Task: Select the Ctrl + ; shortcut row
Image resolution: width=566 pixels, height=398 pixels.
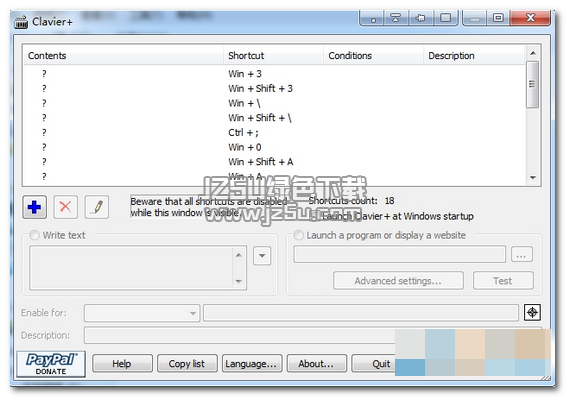Action: pos(274,132)
